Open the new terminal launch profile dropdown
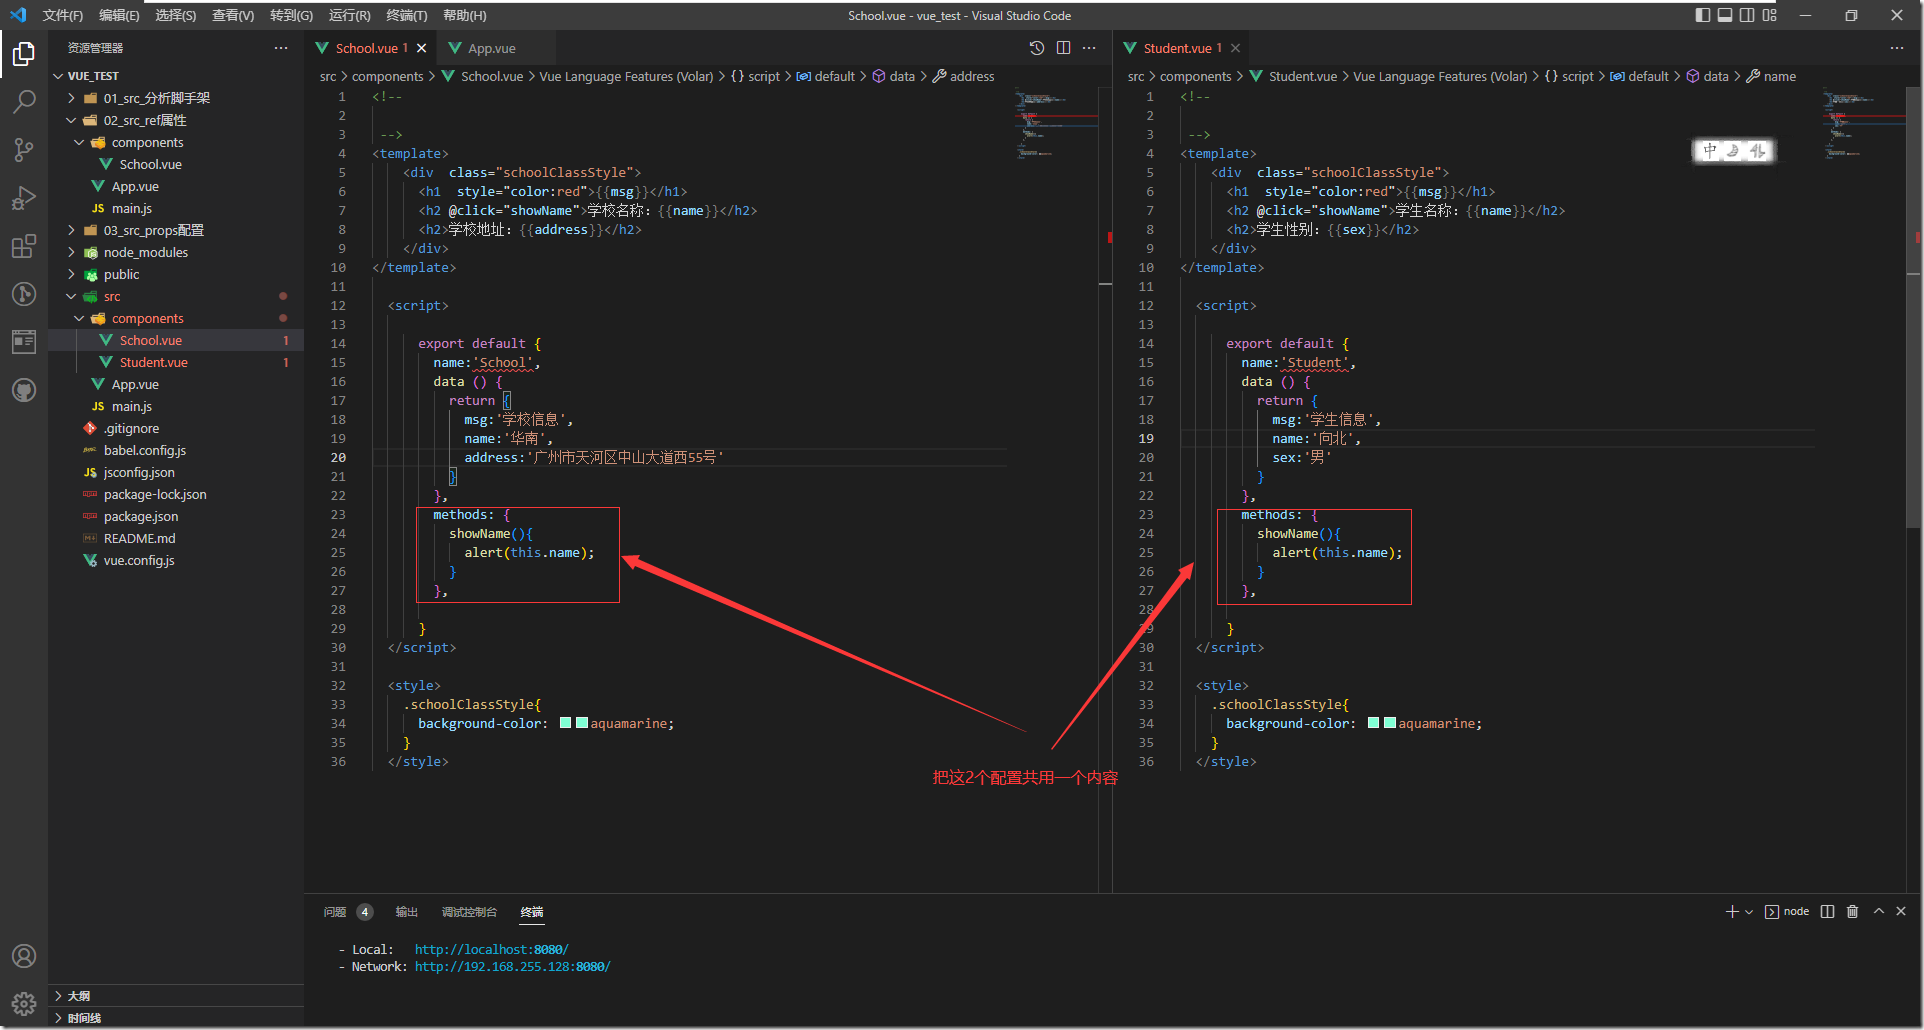 click(1749, 911)
